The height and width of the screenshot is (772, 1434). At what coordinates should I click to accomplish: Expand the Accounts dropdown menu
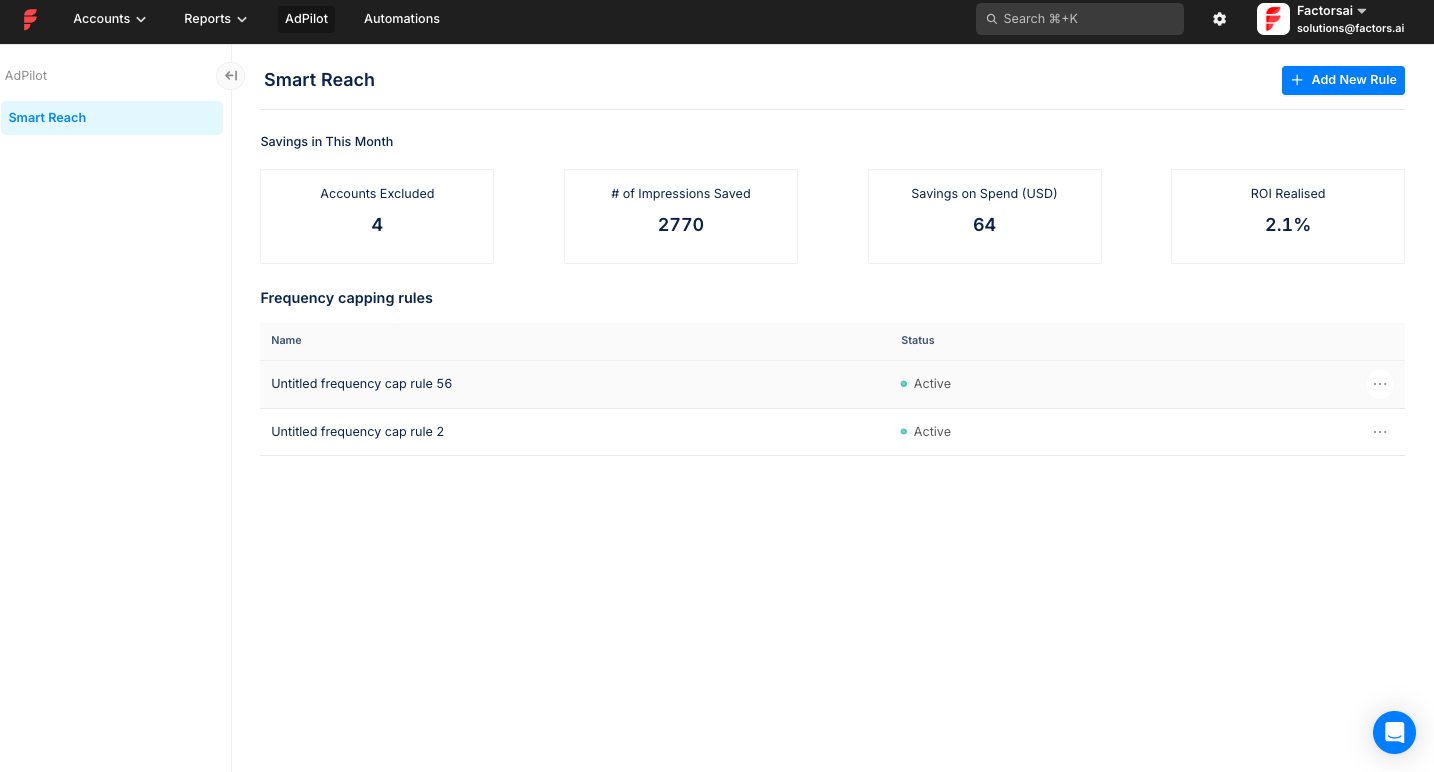[109, 19]
